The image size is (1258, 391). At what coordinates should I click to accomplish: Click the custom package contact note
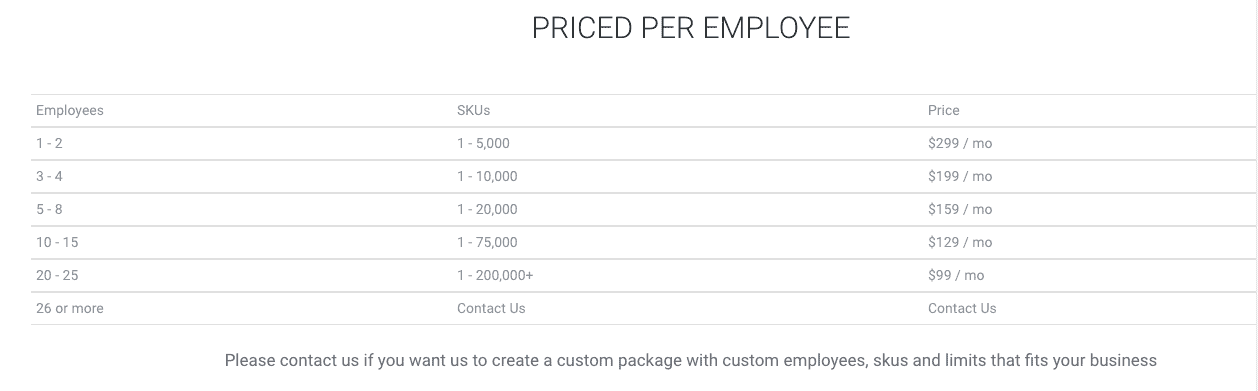pyautogui.click(x=691, y=360)
